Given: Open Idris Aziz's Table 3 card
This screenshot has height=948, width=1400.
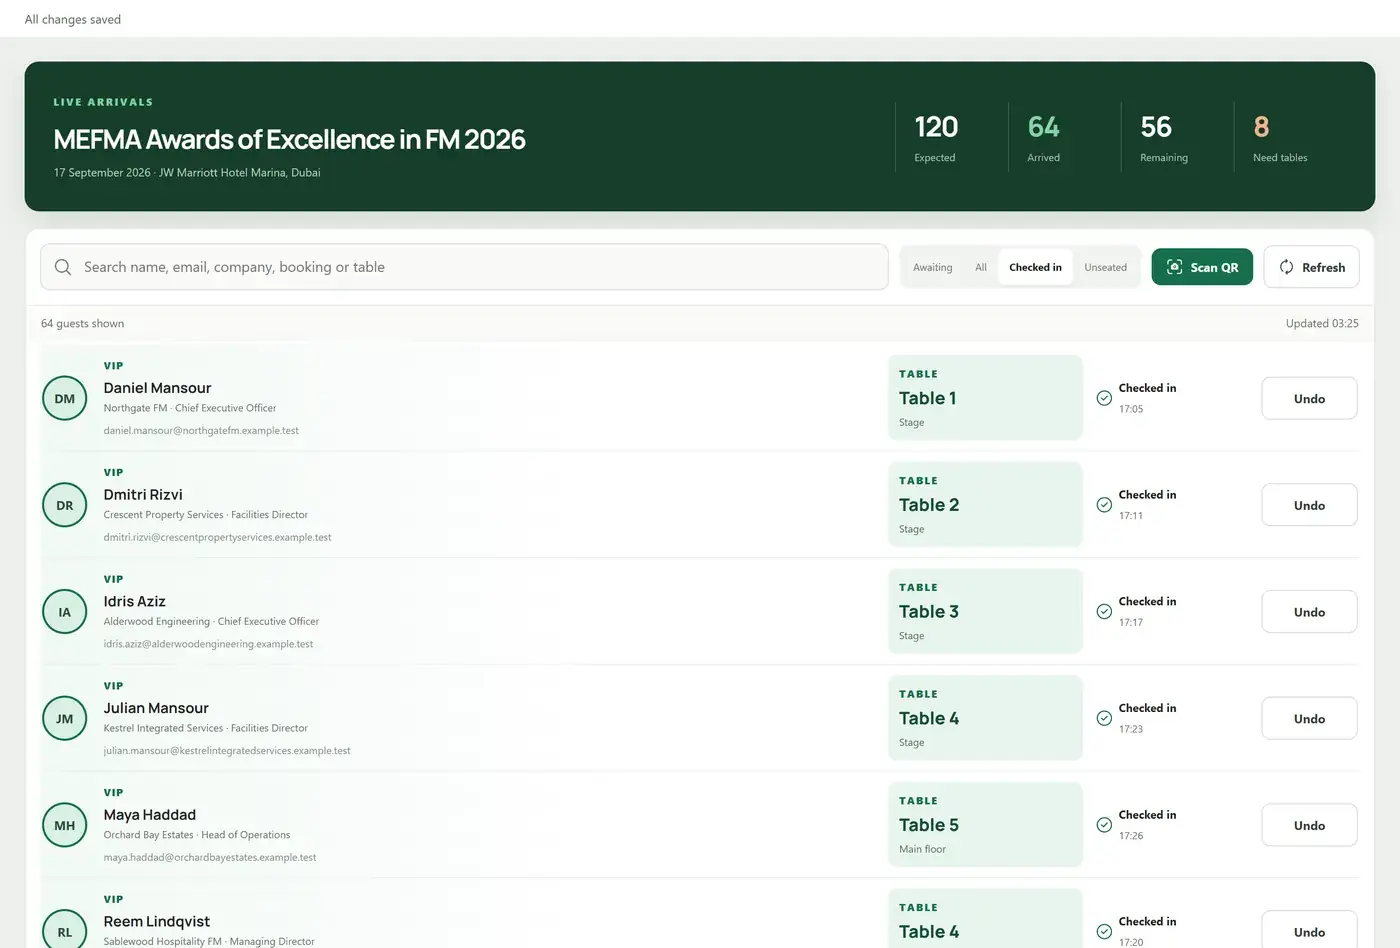Looking at the screenshot, I should point(985,611).
